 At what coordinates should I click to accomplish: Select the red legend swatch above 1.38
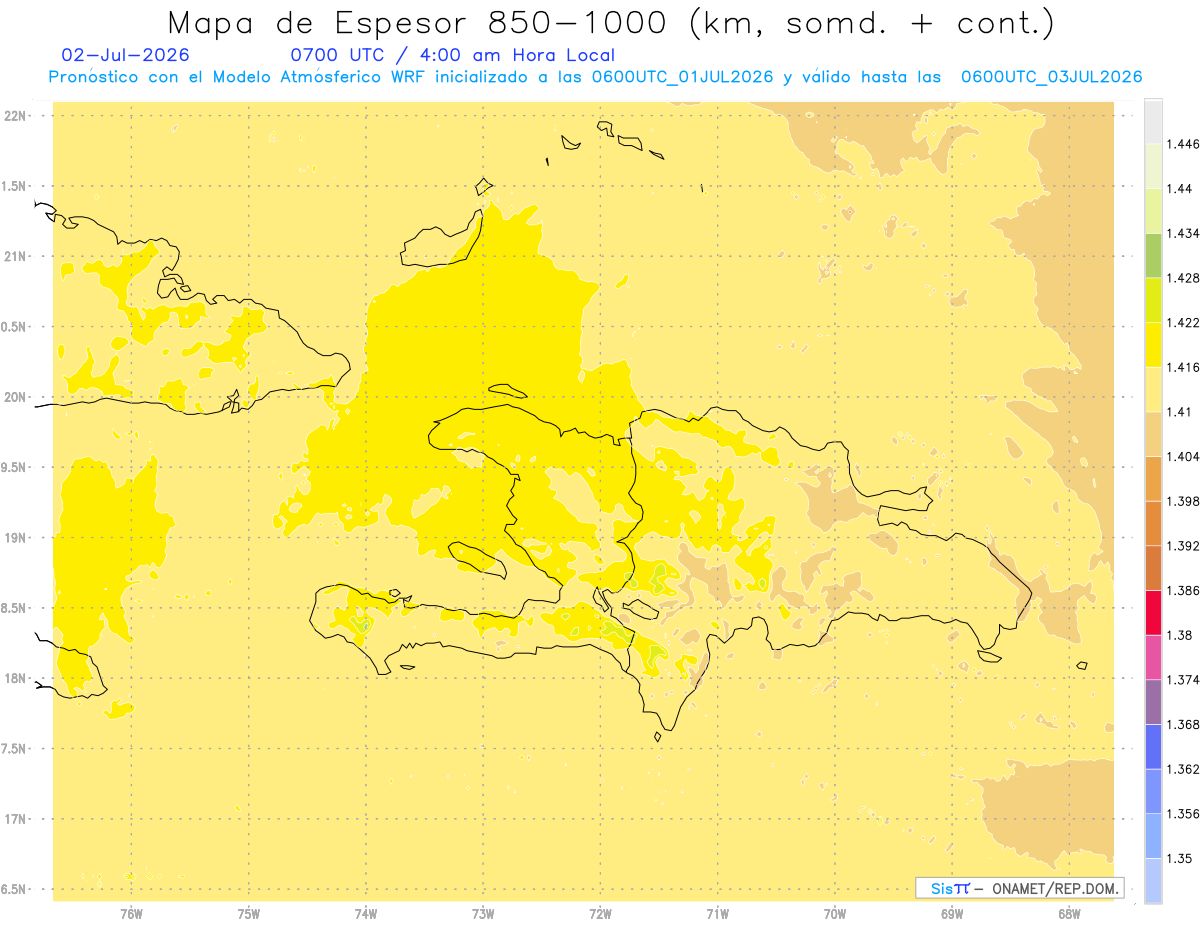click(x=1153, y=612)
